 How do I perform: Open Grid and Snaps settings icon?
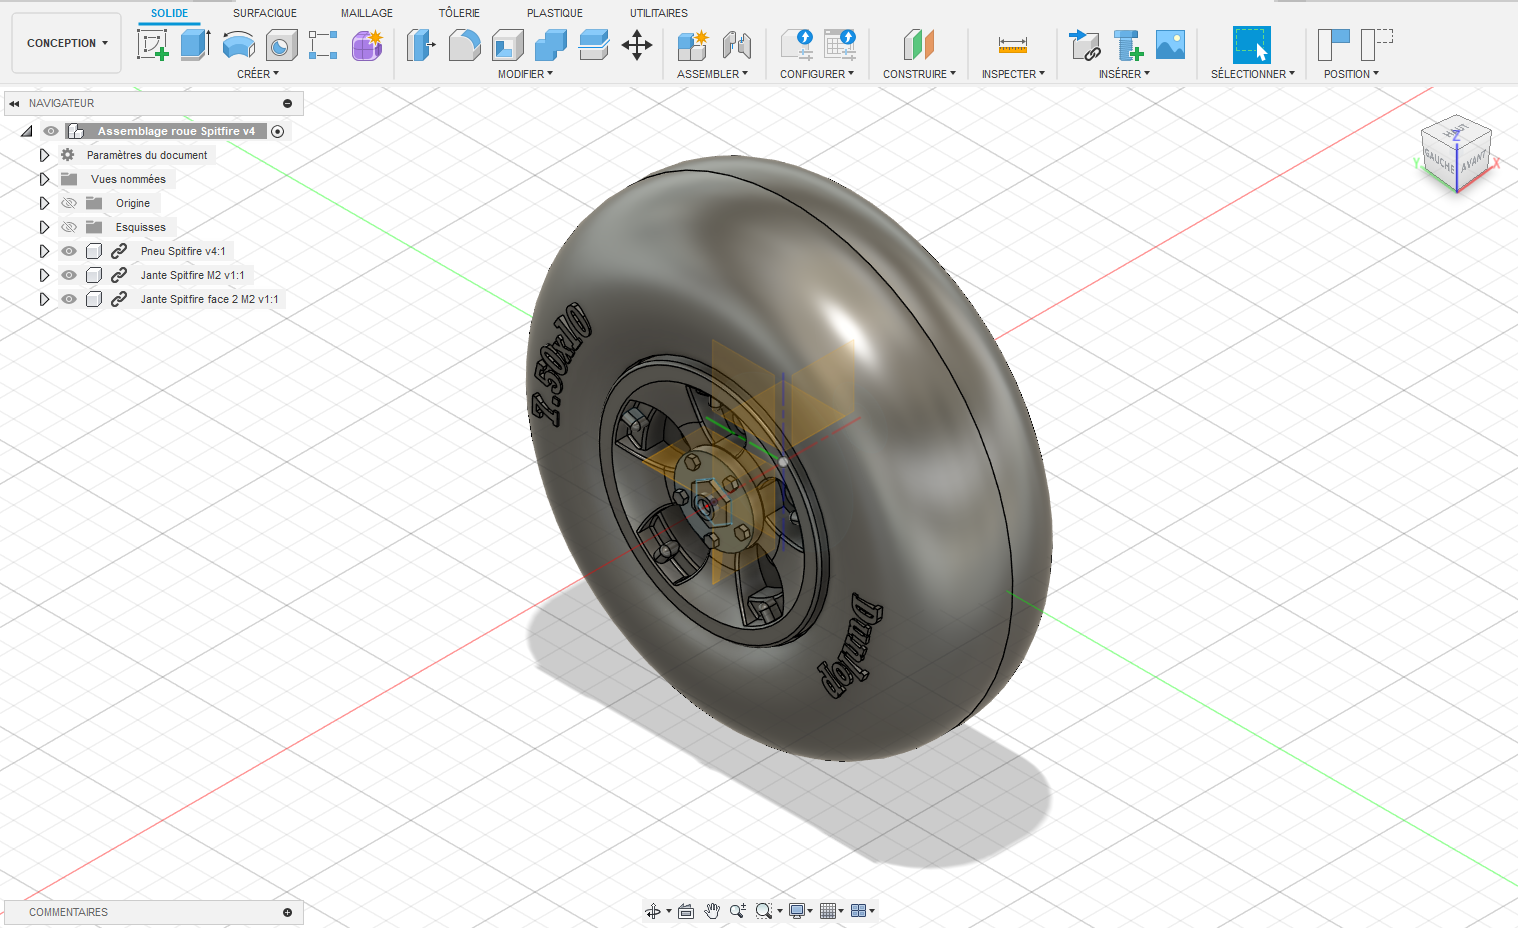[828, 911]
